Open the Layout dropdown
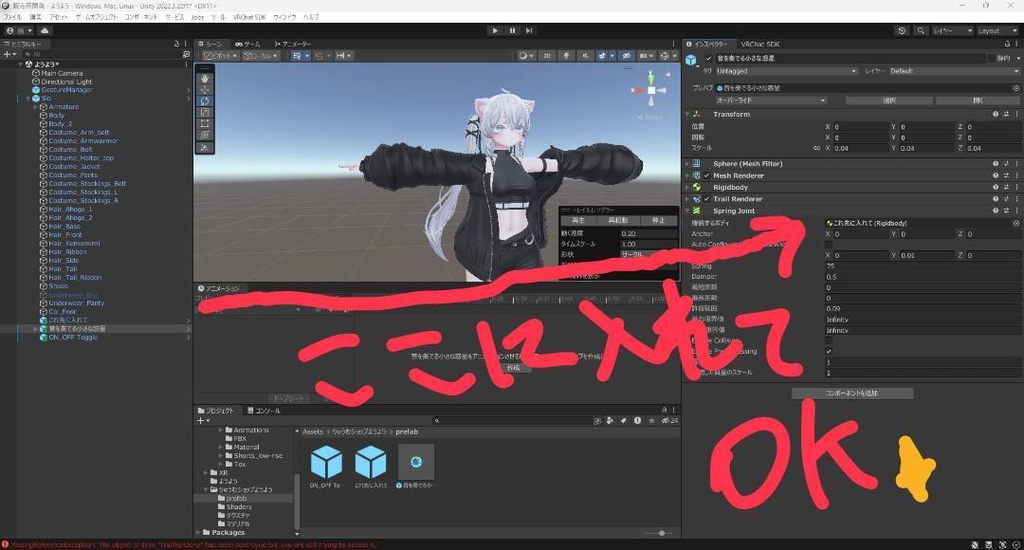 pyautogui.click(x=997, y=31)
